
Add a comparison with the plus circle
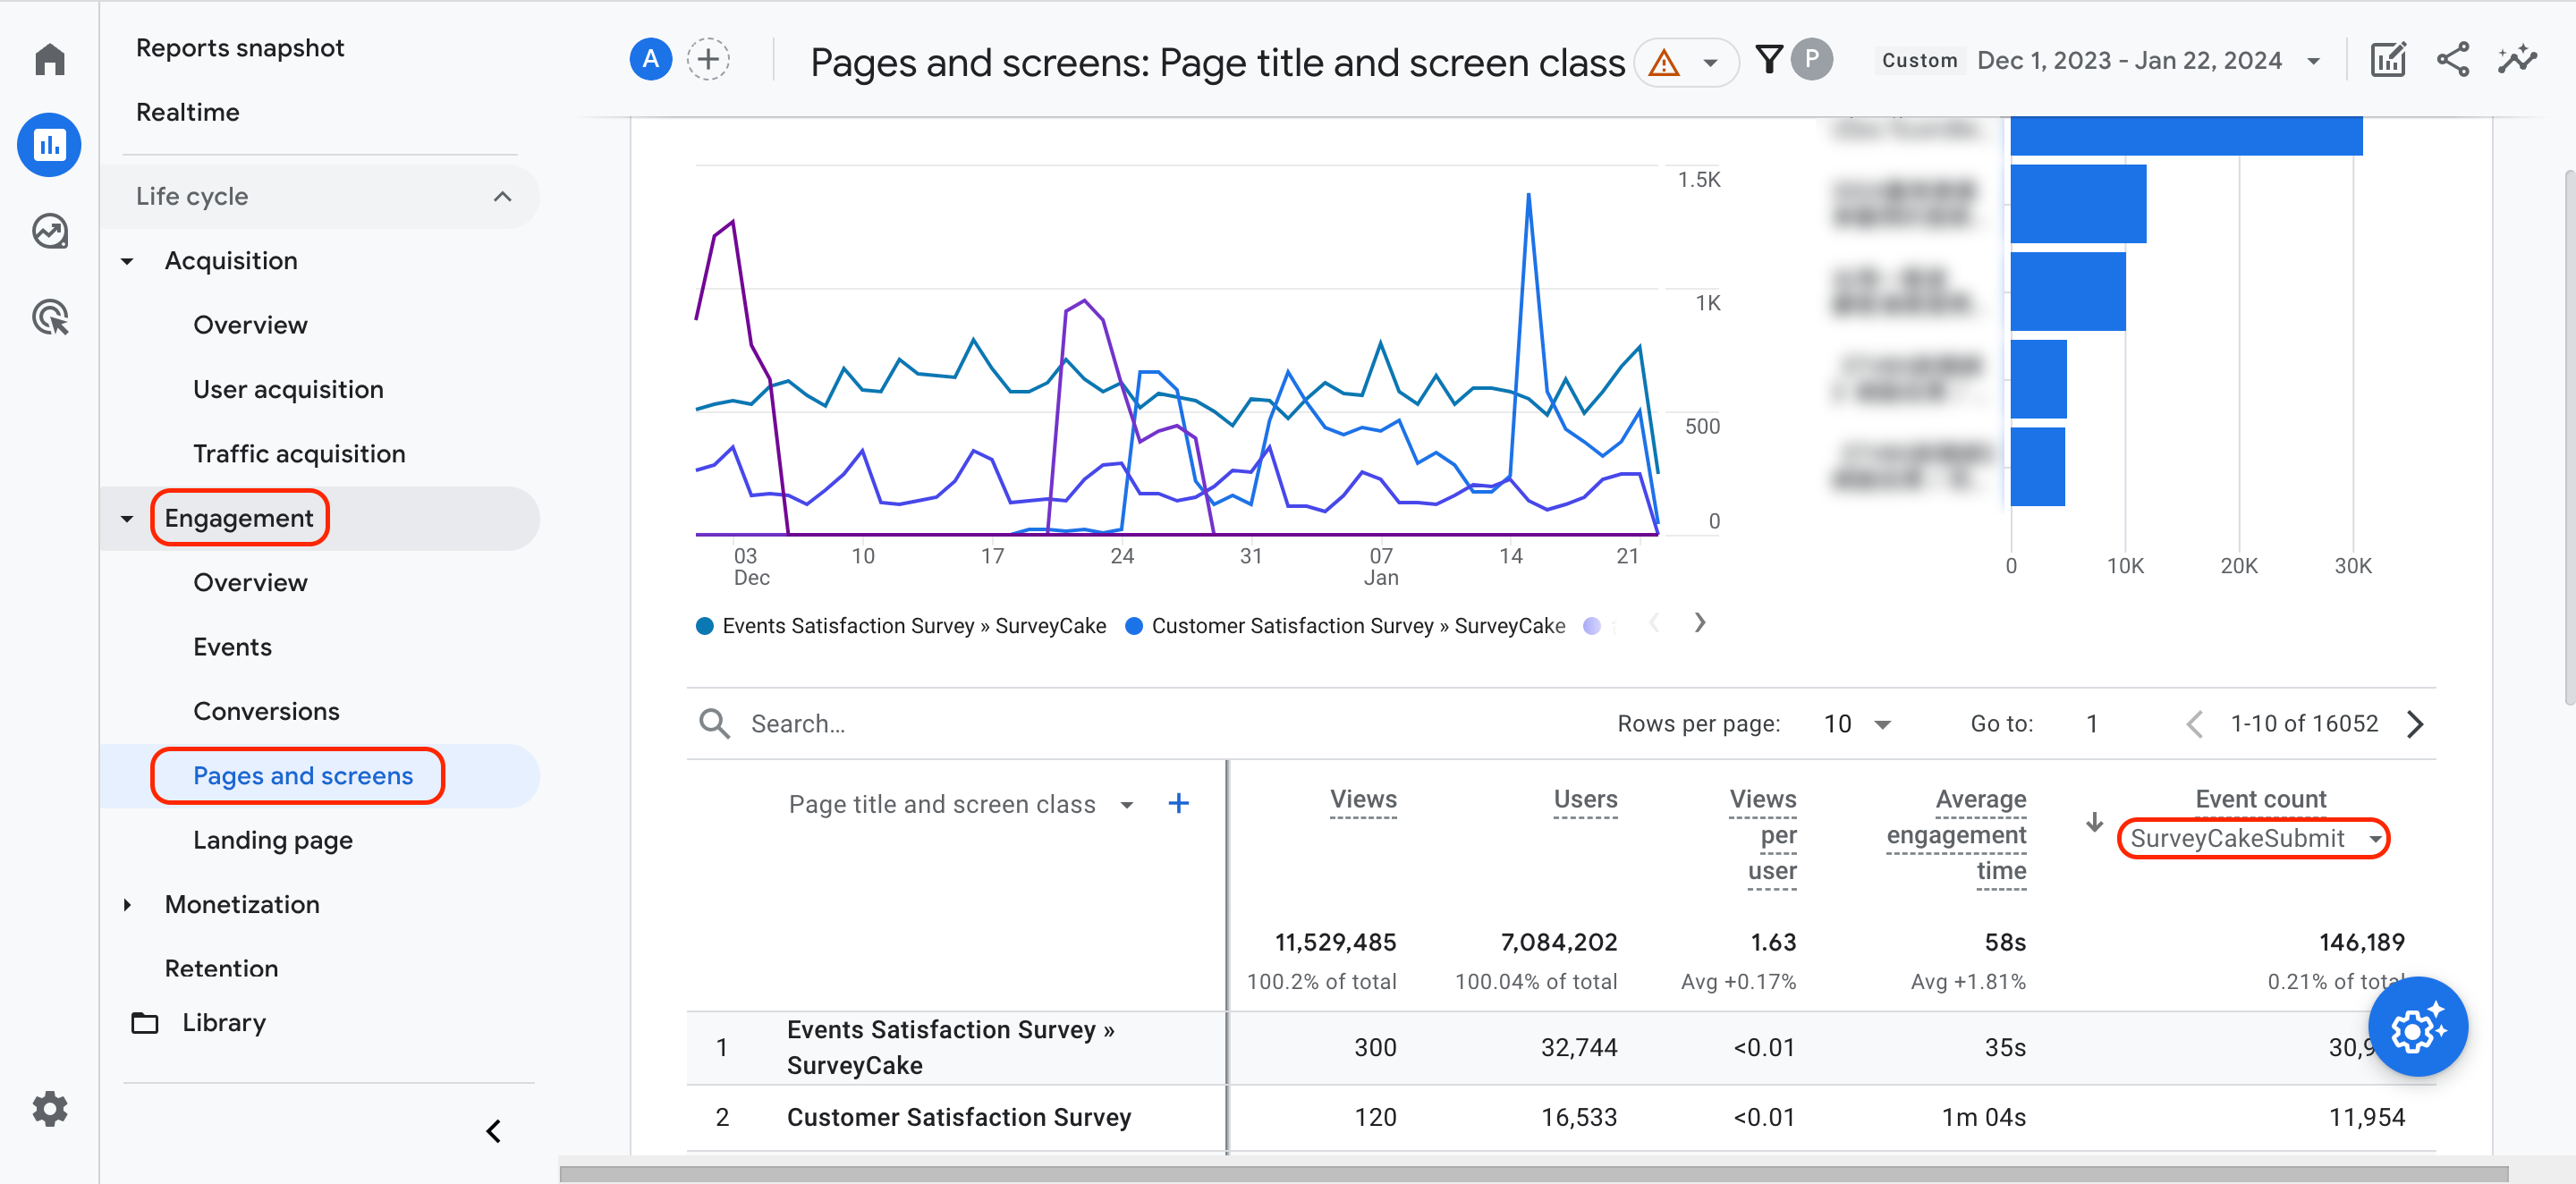[x=708, y=59]
